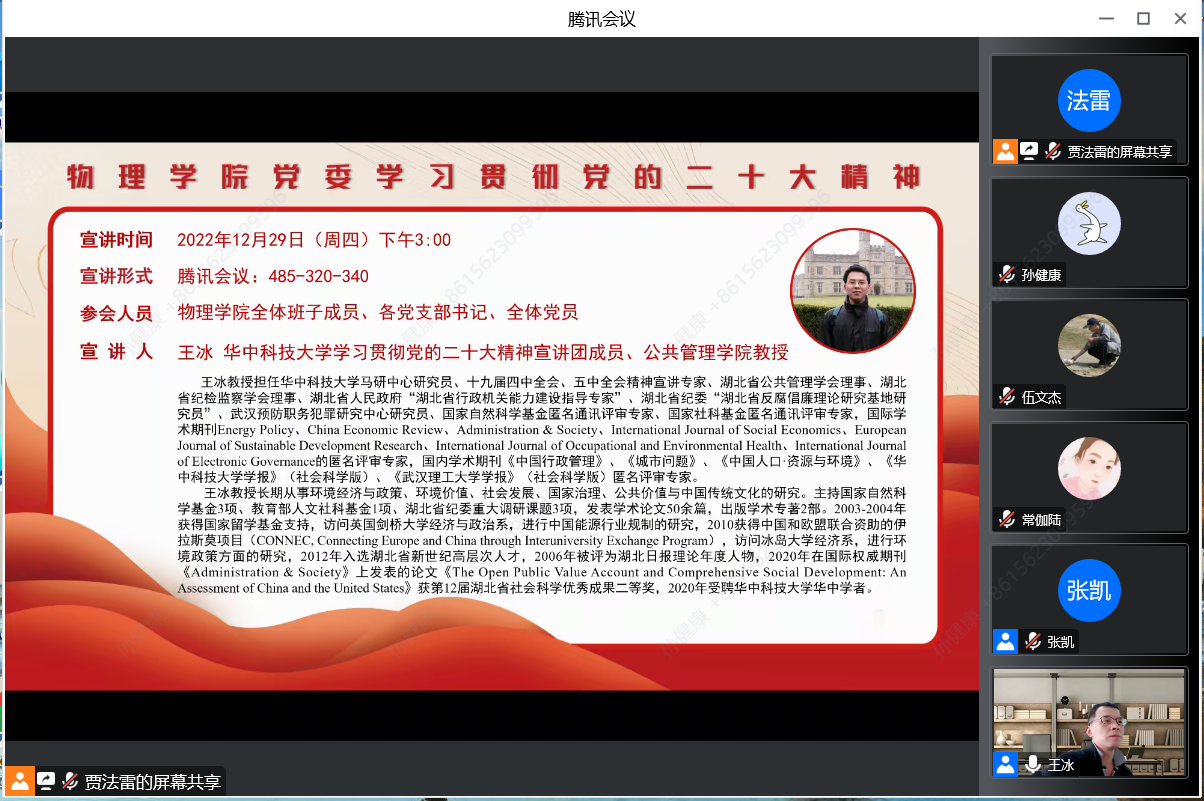This screenshot has width=1204, height=801.
Task: Click muted microphone icon beside 伍文杰
Action: point(1007,397)
